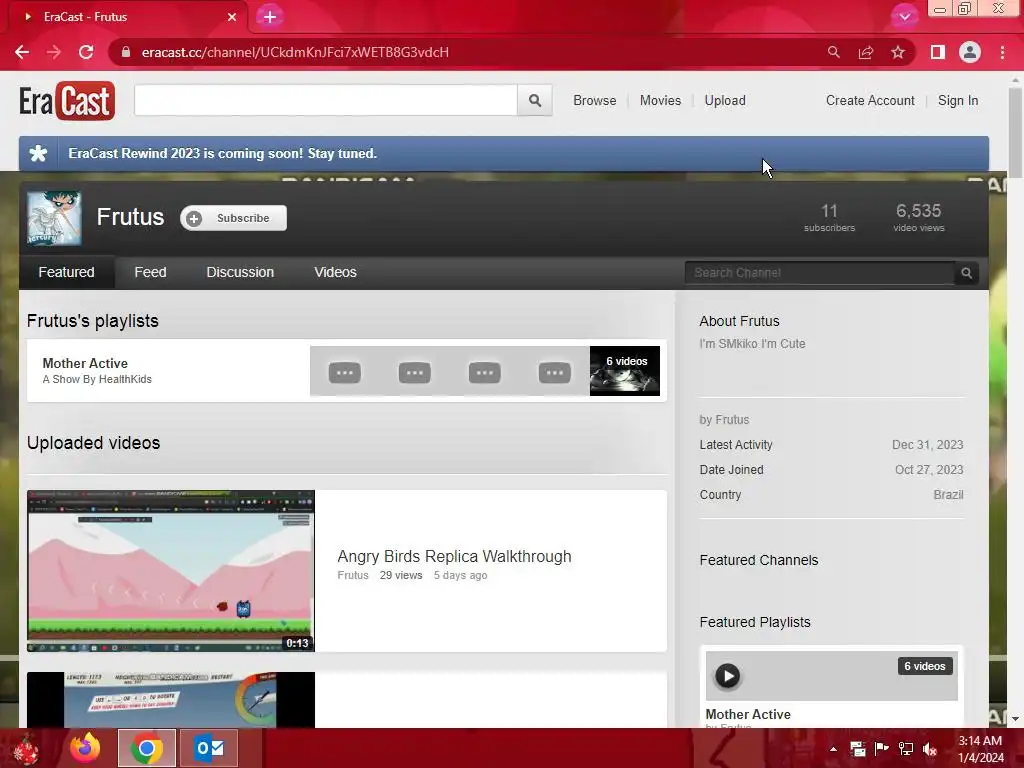The width and height of the screenshot is (1024, 768).
Task: Show hidden system tray icons
Action: click(833, 749)
